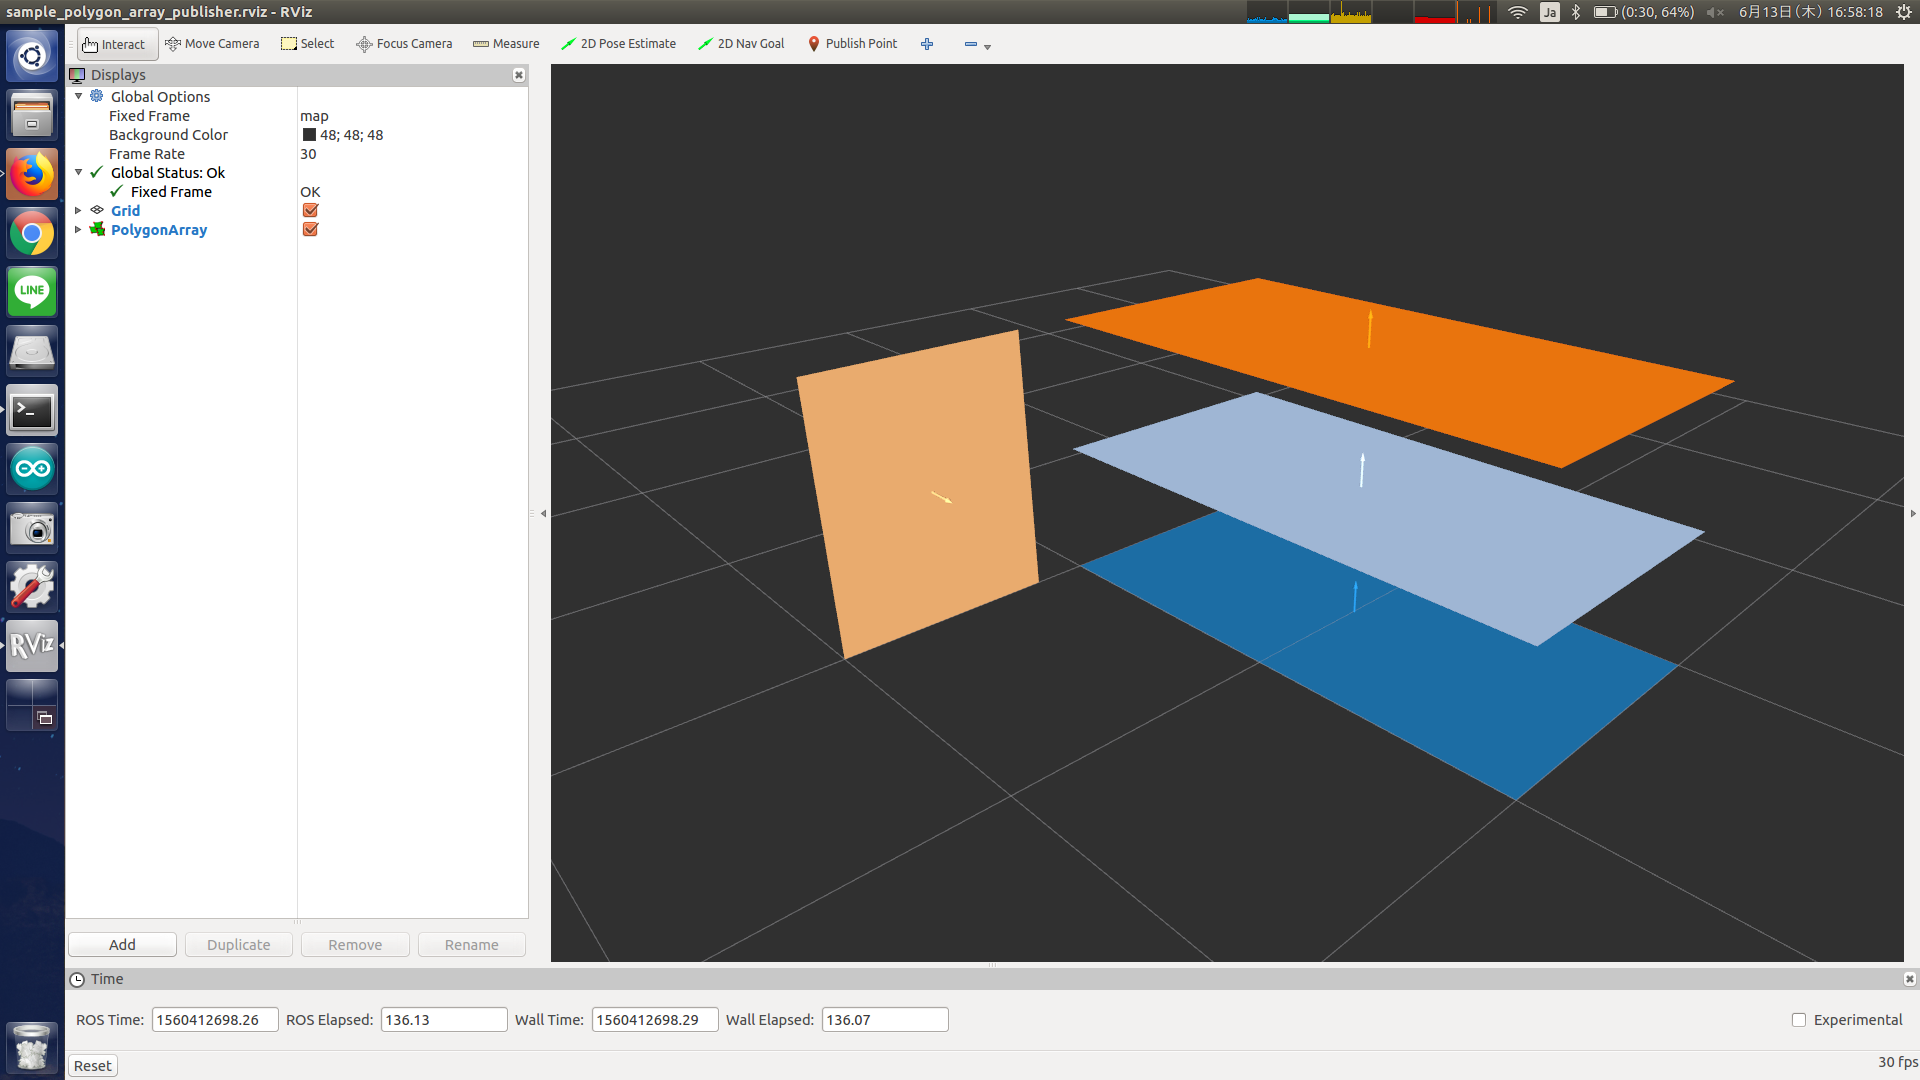Collapse the Global Status tree node
1920x1080 pixels.
[79, 172]
